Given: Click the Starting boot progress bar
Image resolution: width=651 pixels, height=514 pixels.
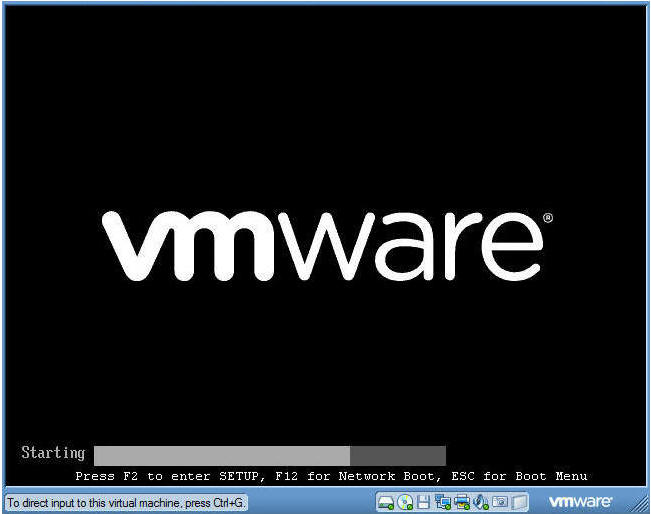Looking at the screenshot, I should pyautogui.click(x=270, y=456).
